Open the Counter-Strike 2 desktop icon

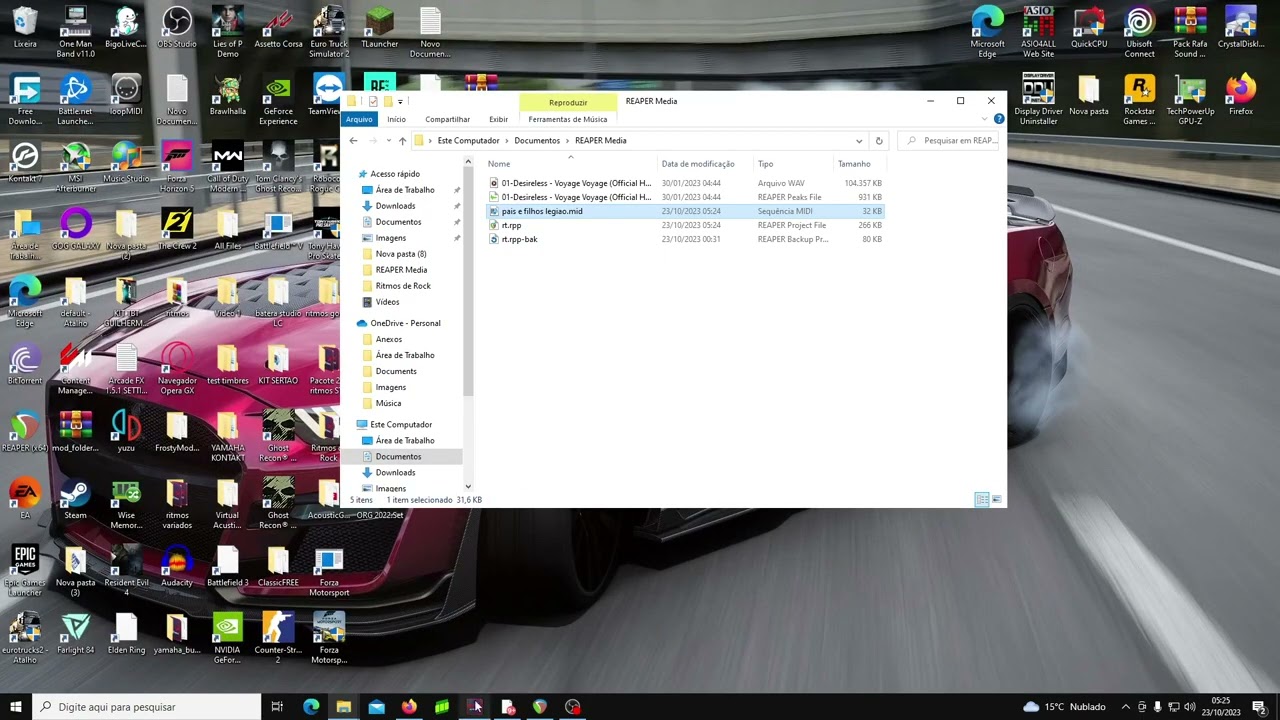278,640
